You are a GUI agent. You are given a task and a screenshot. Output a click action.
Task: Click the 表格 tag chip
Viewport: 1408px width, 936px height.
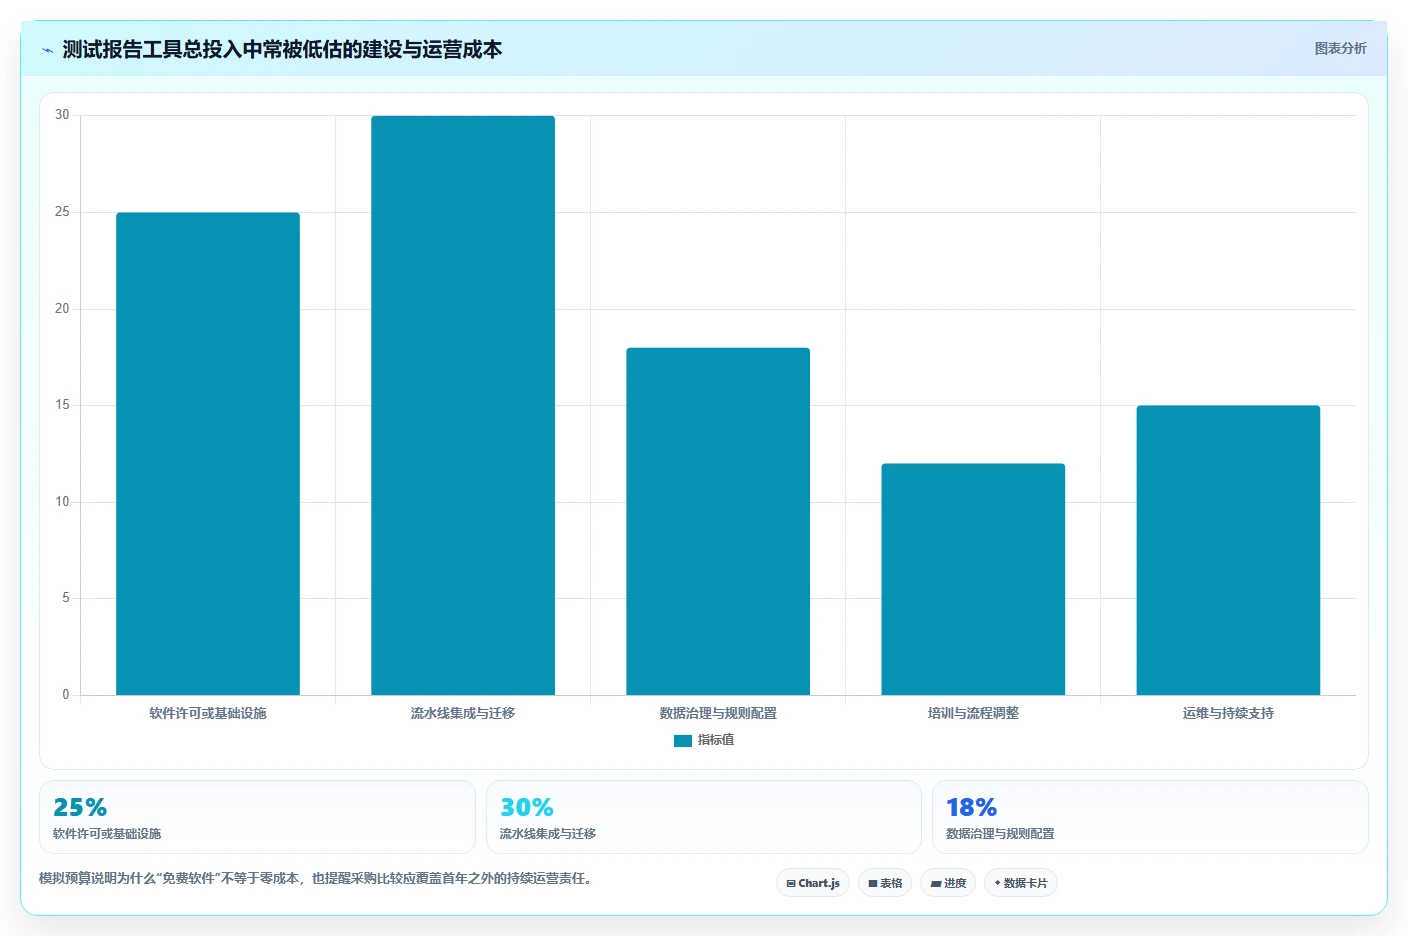coord(885,883)
